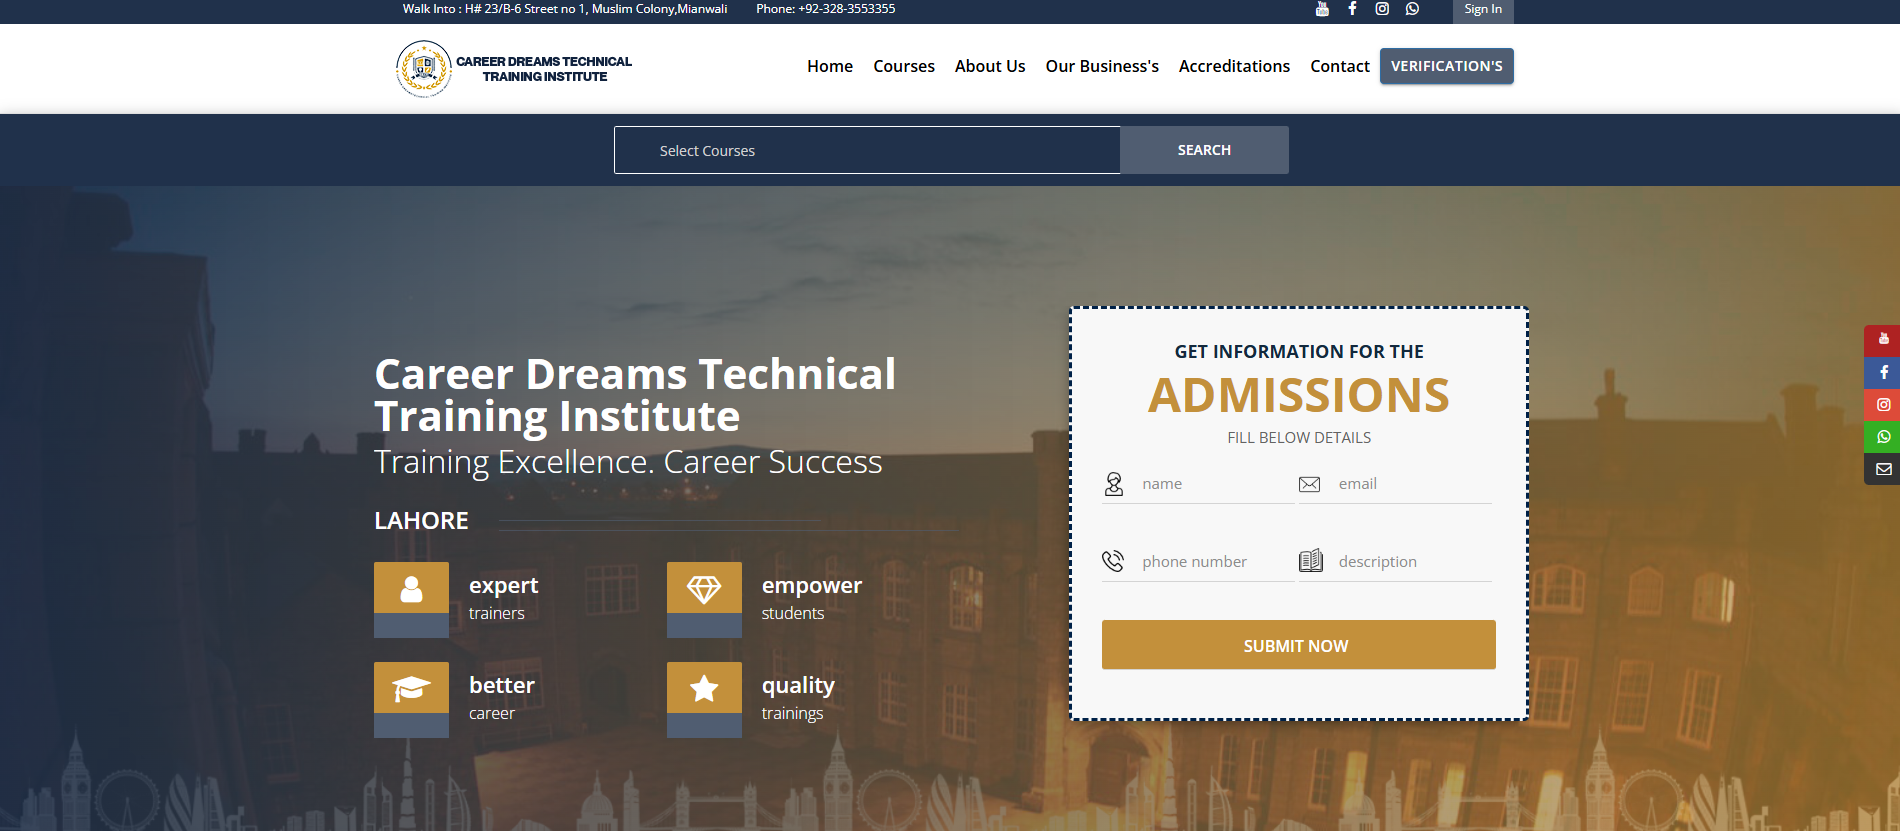1900x831 pixels.
Task: Click the Walk Into address text
Action: (x=565, y=9)
